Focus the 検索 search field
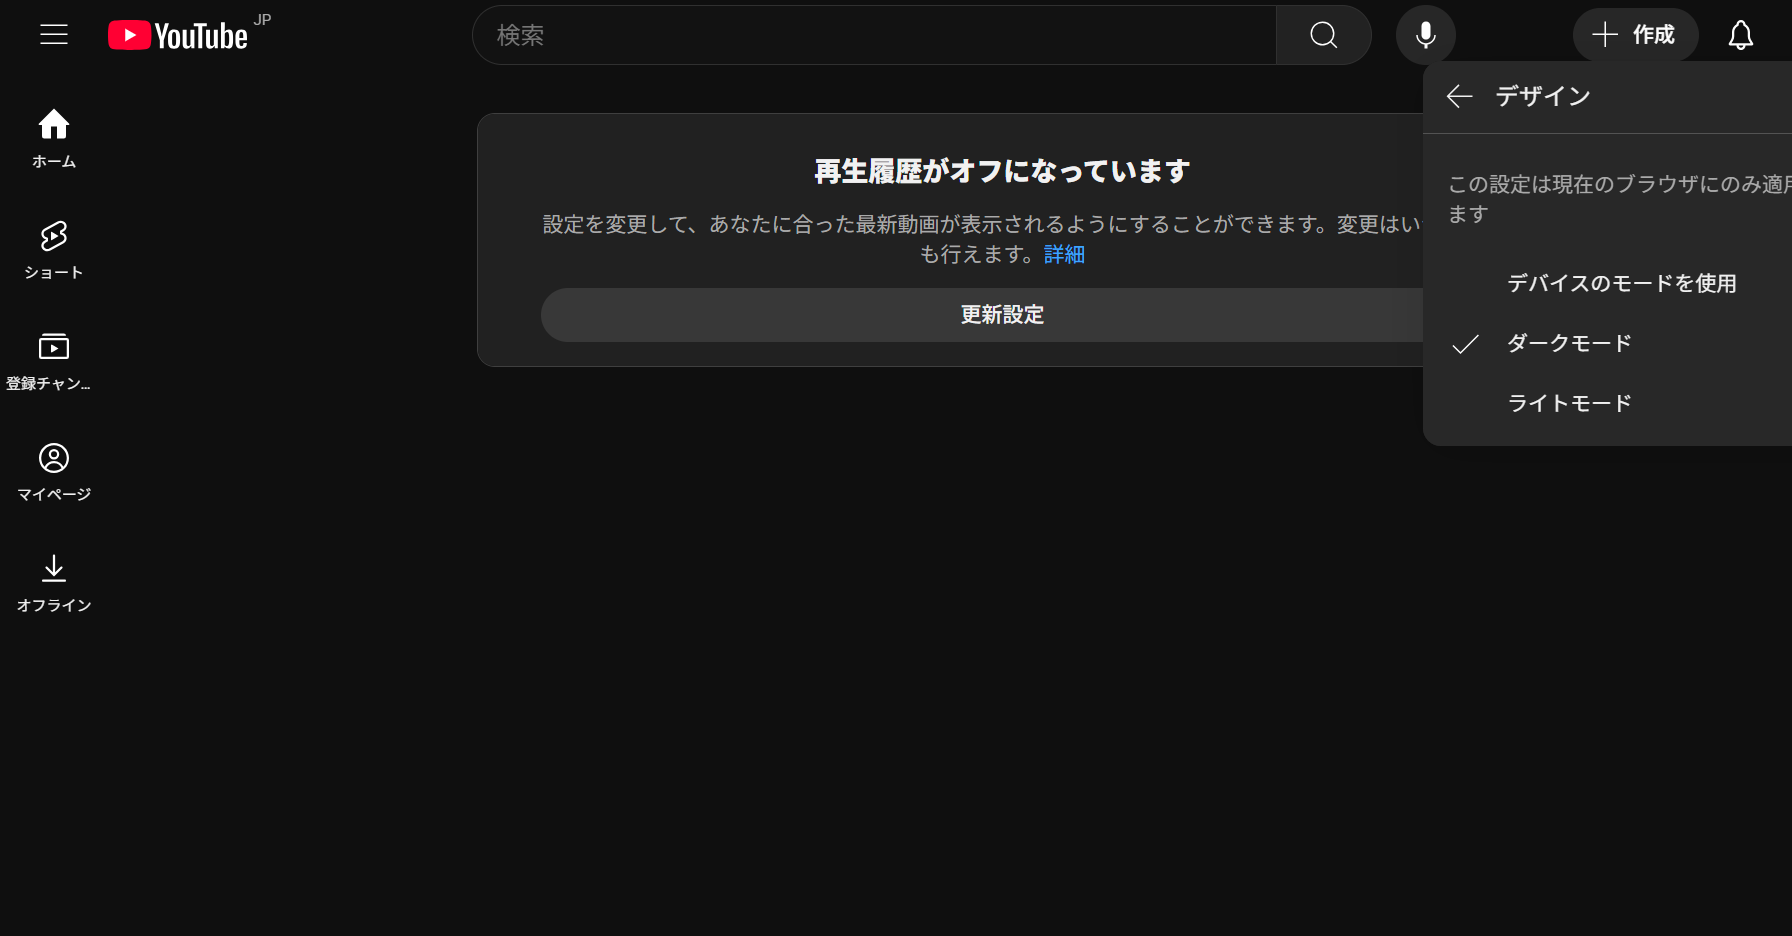 click(x=873, y=35)
